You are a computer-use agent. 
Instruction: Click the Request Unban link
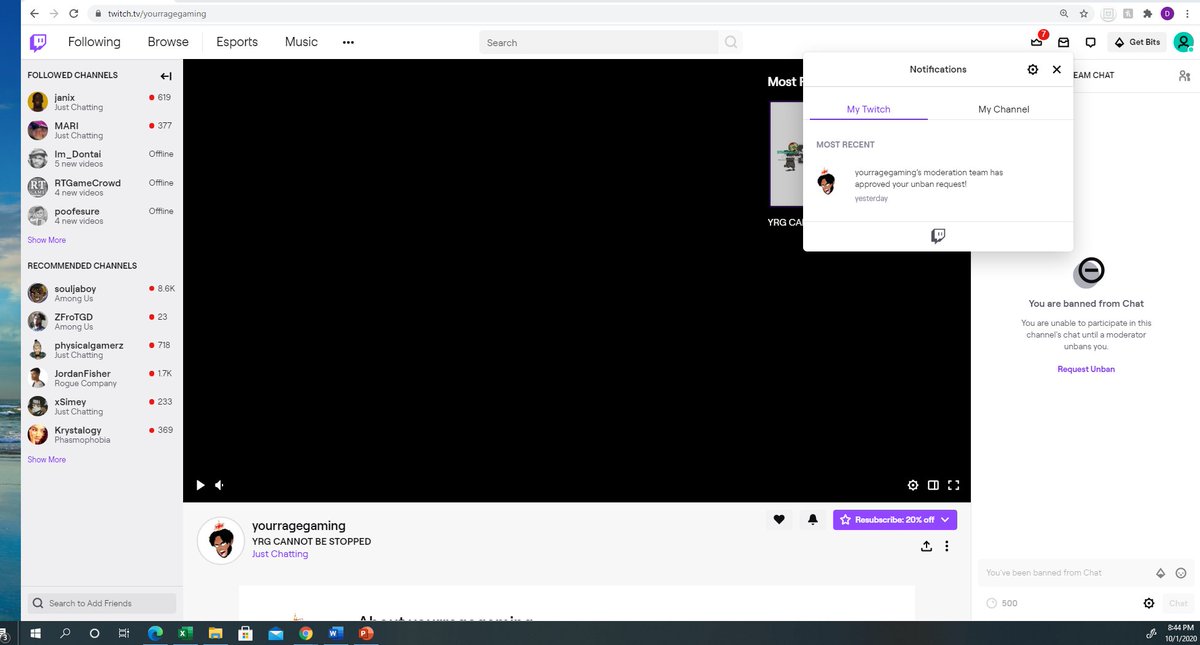click(1086, 369)
